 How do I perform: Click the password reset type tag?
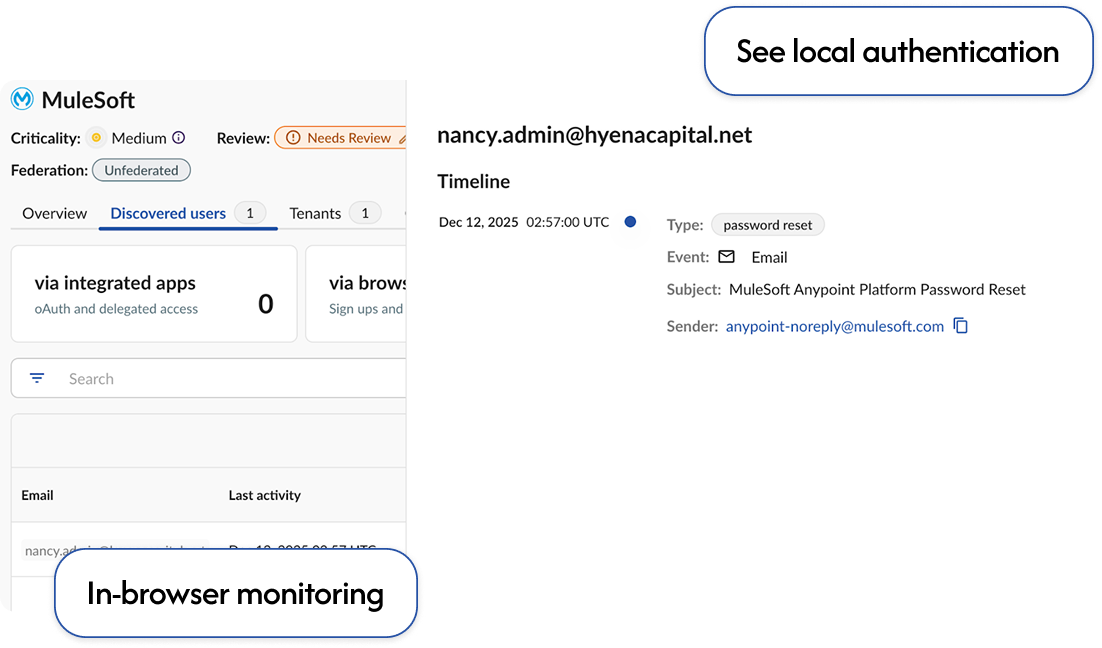click(x=767, y=225)
